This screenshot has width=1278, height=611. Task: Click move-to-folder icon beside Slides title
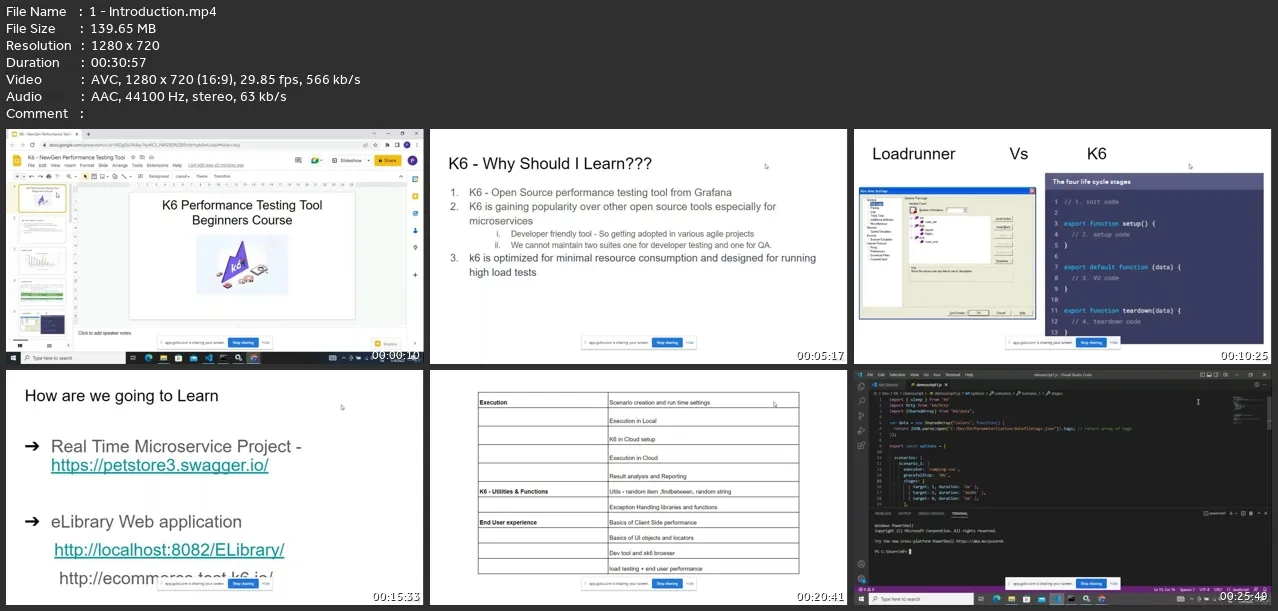tap(142, 157)
